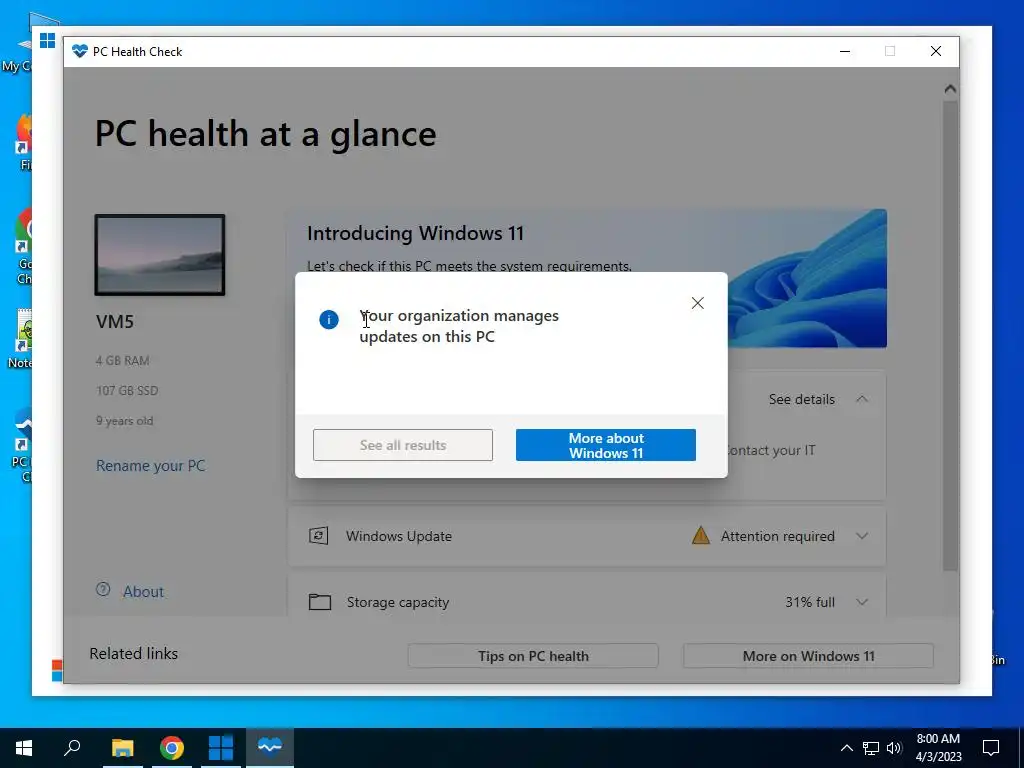This screenshot has height=768, width=1024.
Task: Click the 31% full storage value
Action: [x=810, y=602]
